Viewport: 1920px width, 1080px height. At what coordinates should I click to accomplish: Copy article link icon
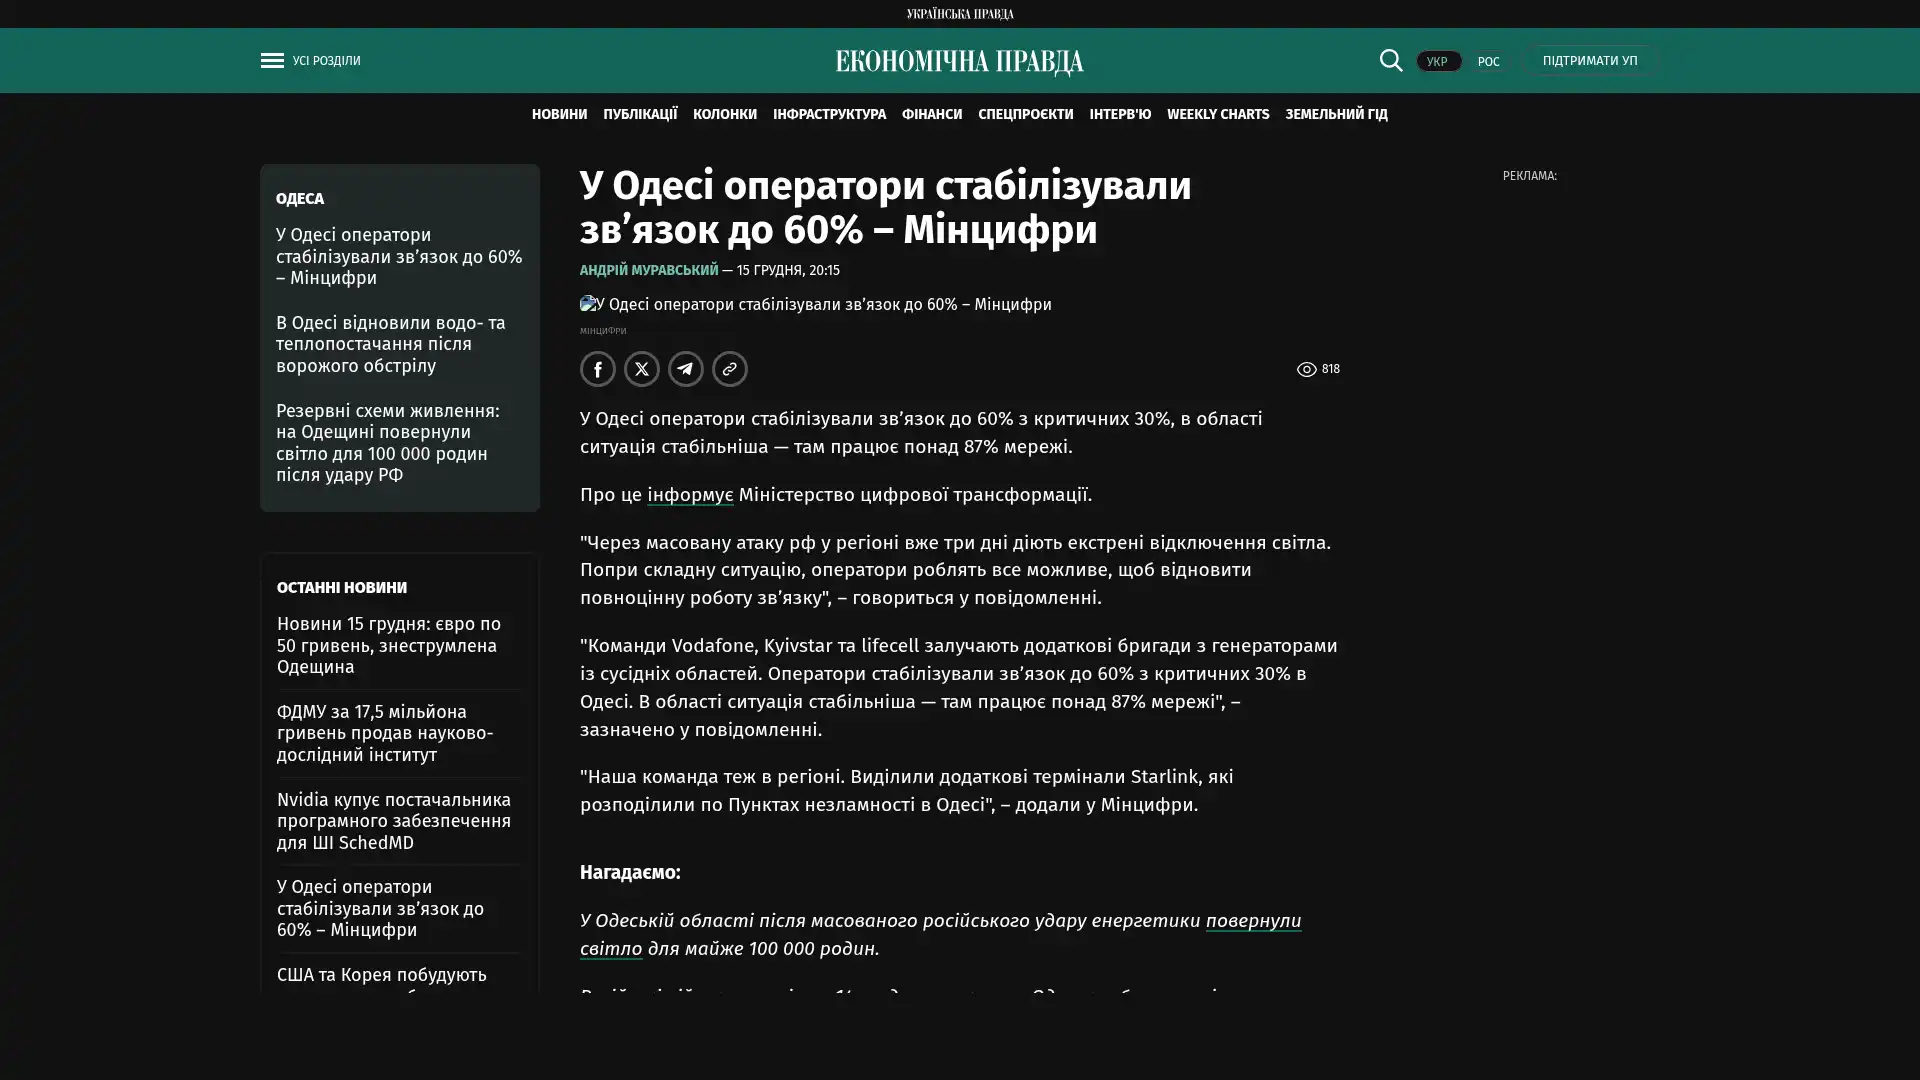click(729, 369)
